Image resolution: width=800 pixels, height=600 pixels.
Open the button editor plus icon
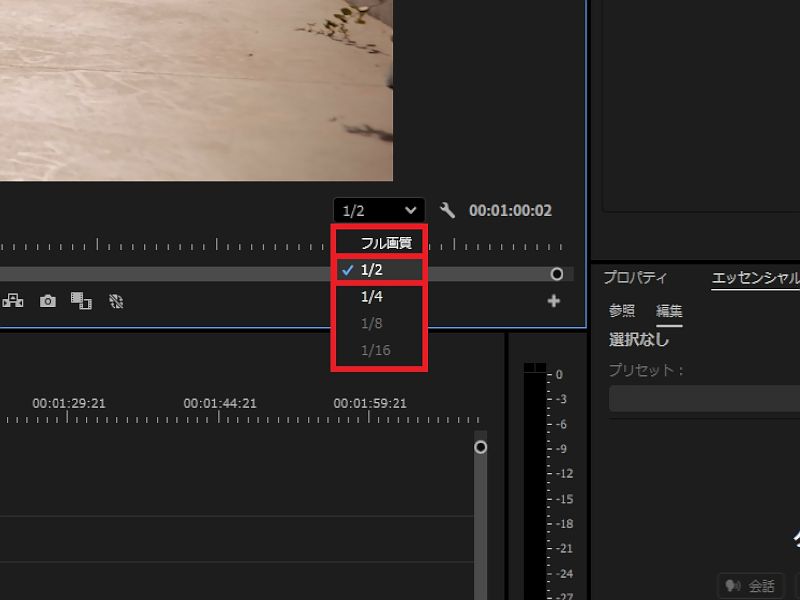coord(554,301)
